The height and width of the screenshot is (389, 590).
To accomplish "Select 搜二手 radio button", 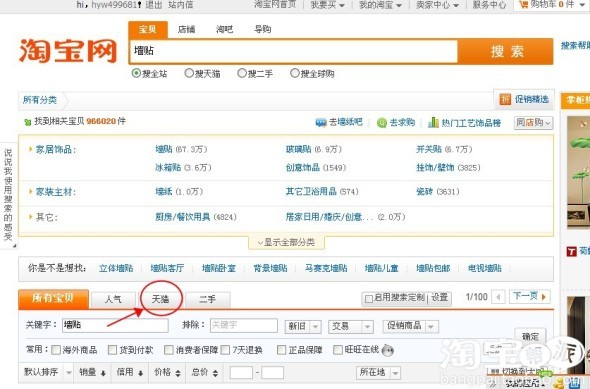I will click(242, 73).
